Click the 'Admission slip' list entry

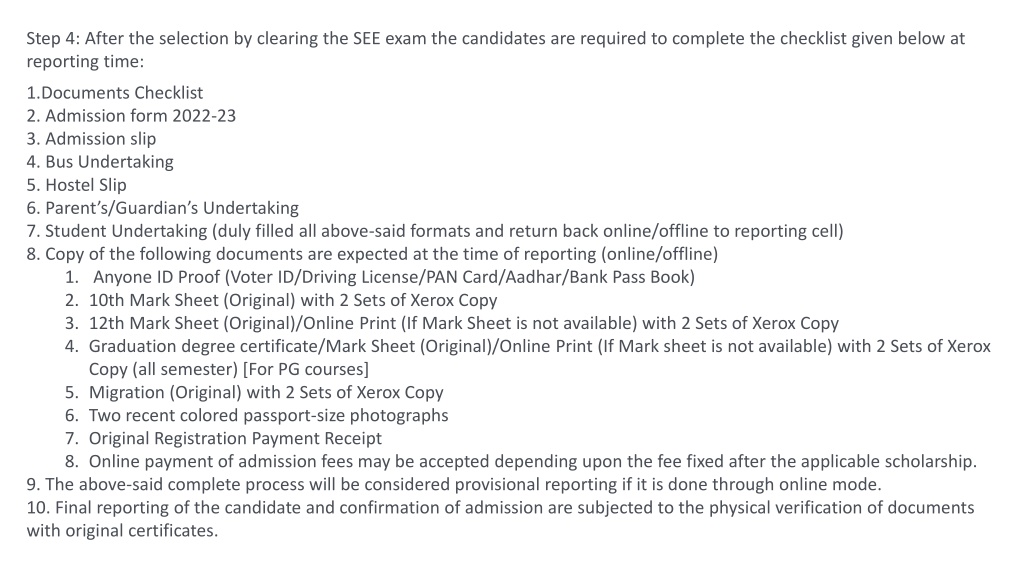pyautogui.click(x=91, y=139)
